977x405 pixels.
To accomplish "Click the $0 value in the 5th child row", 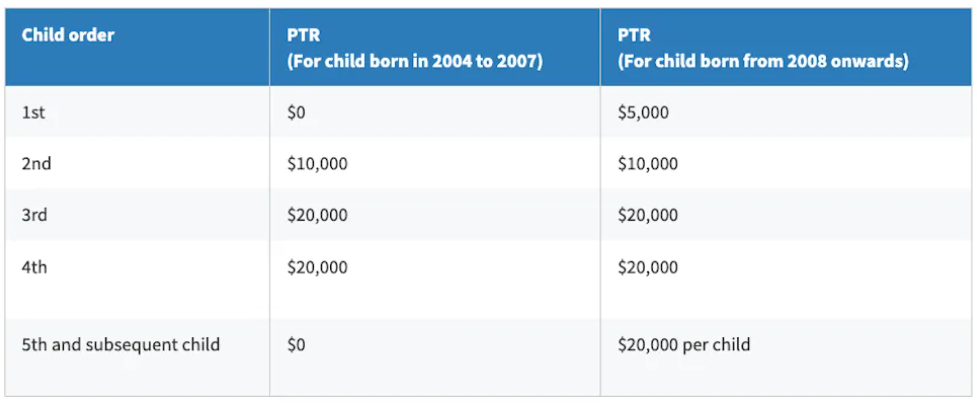I will pyautogui.click(x=297, y=345).
